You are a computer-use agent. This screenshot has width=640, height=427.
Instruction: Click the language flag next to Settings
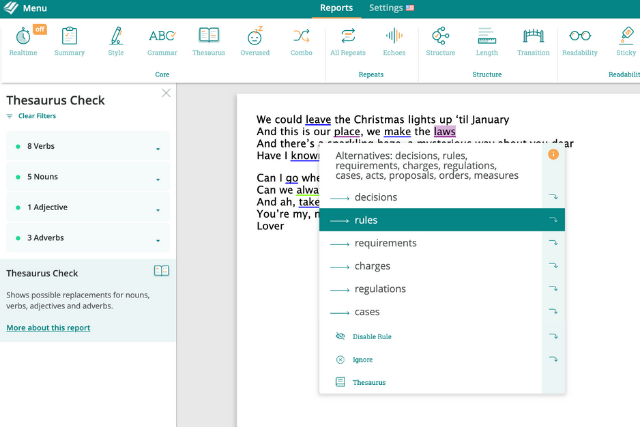(x=410, y=8)
